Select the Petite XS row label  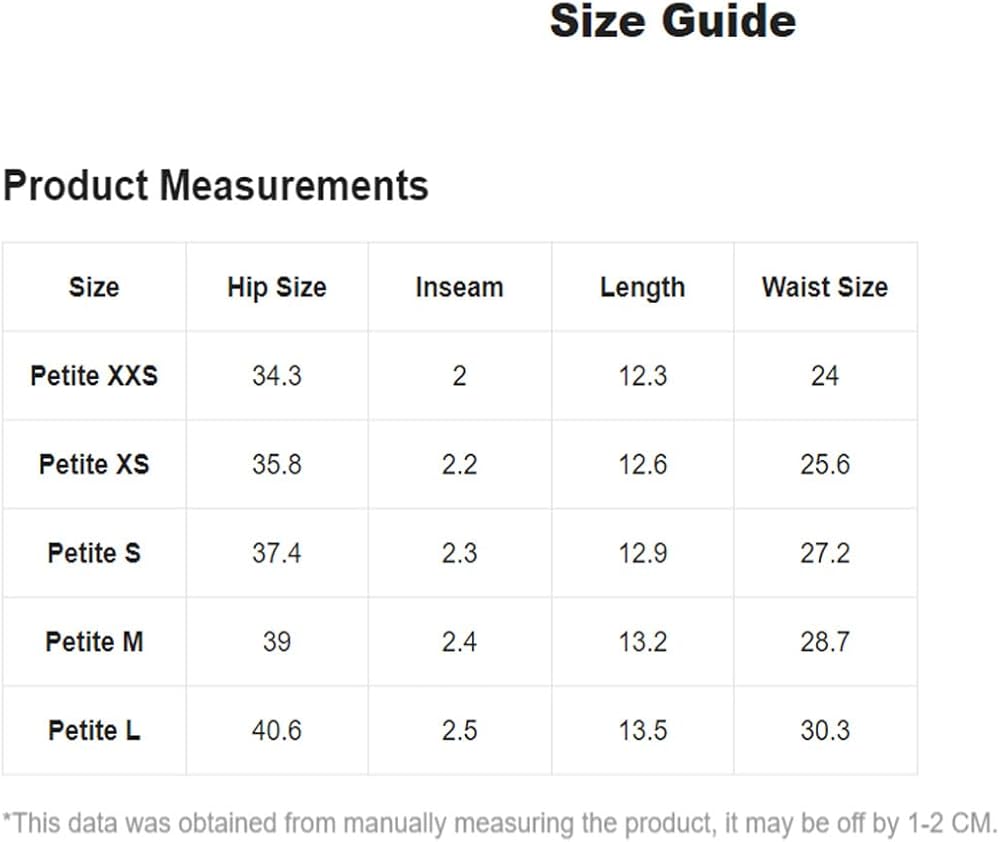[x=94, y=465]
